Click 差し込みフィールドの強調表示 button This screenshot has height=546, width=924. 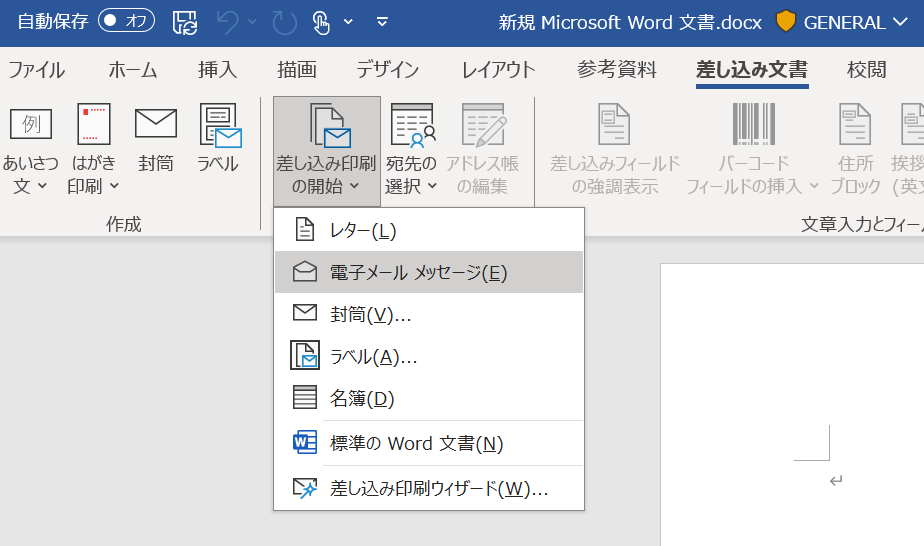pyautogui.click(x=615, y=149)
